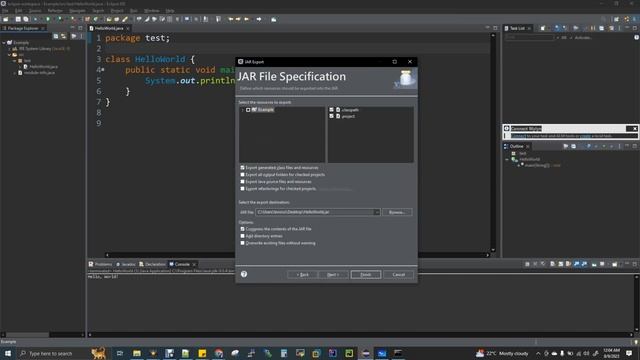Click the white right-arrow icon in the main toolbar
The height and width of the screenshot is (360, 640).
pyautogui.click(x=259, y=19)
